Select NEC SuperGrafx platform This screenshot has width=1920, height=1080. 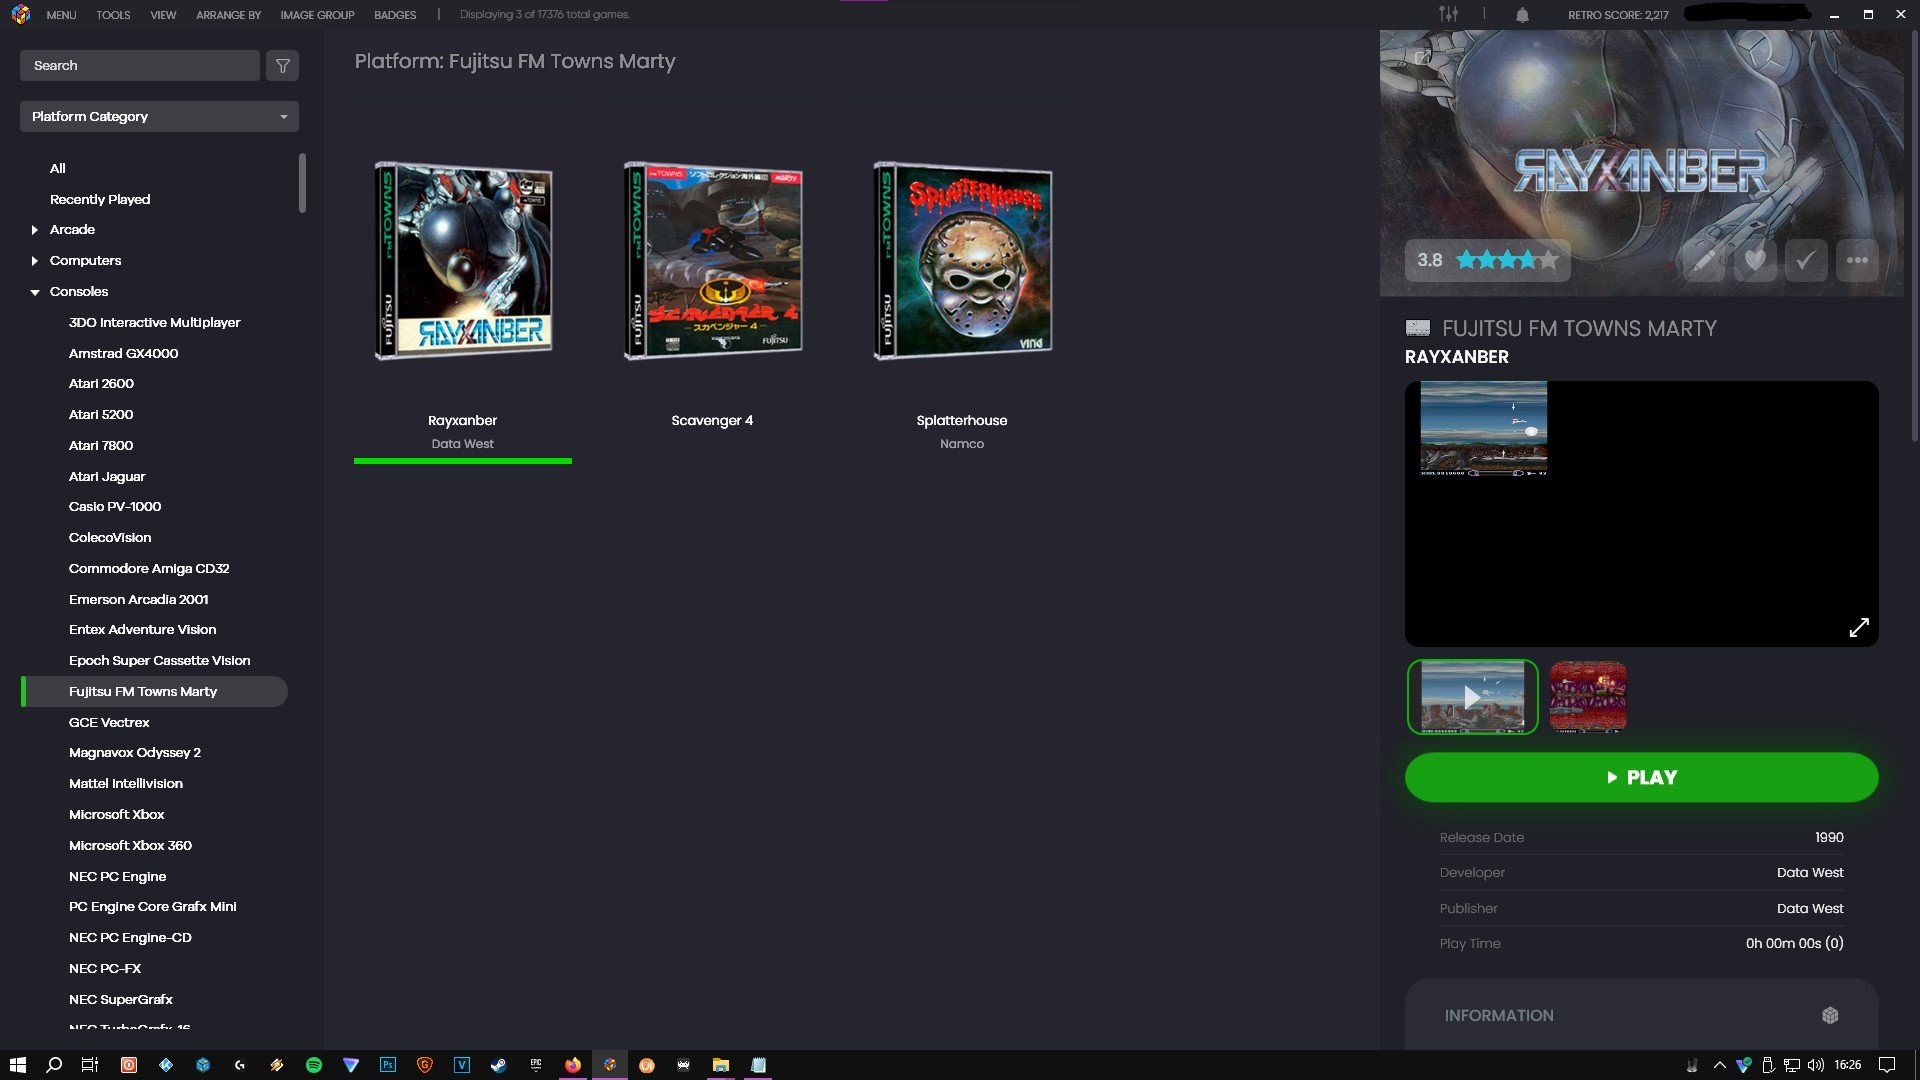[x=121, y=999]
